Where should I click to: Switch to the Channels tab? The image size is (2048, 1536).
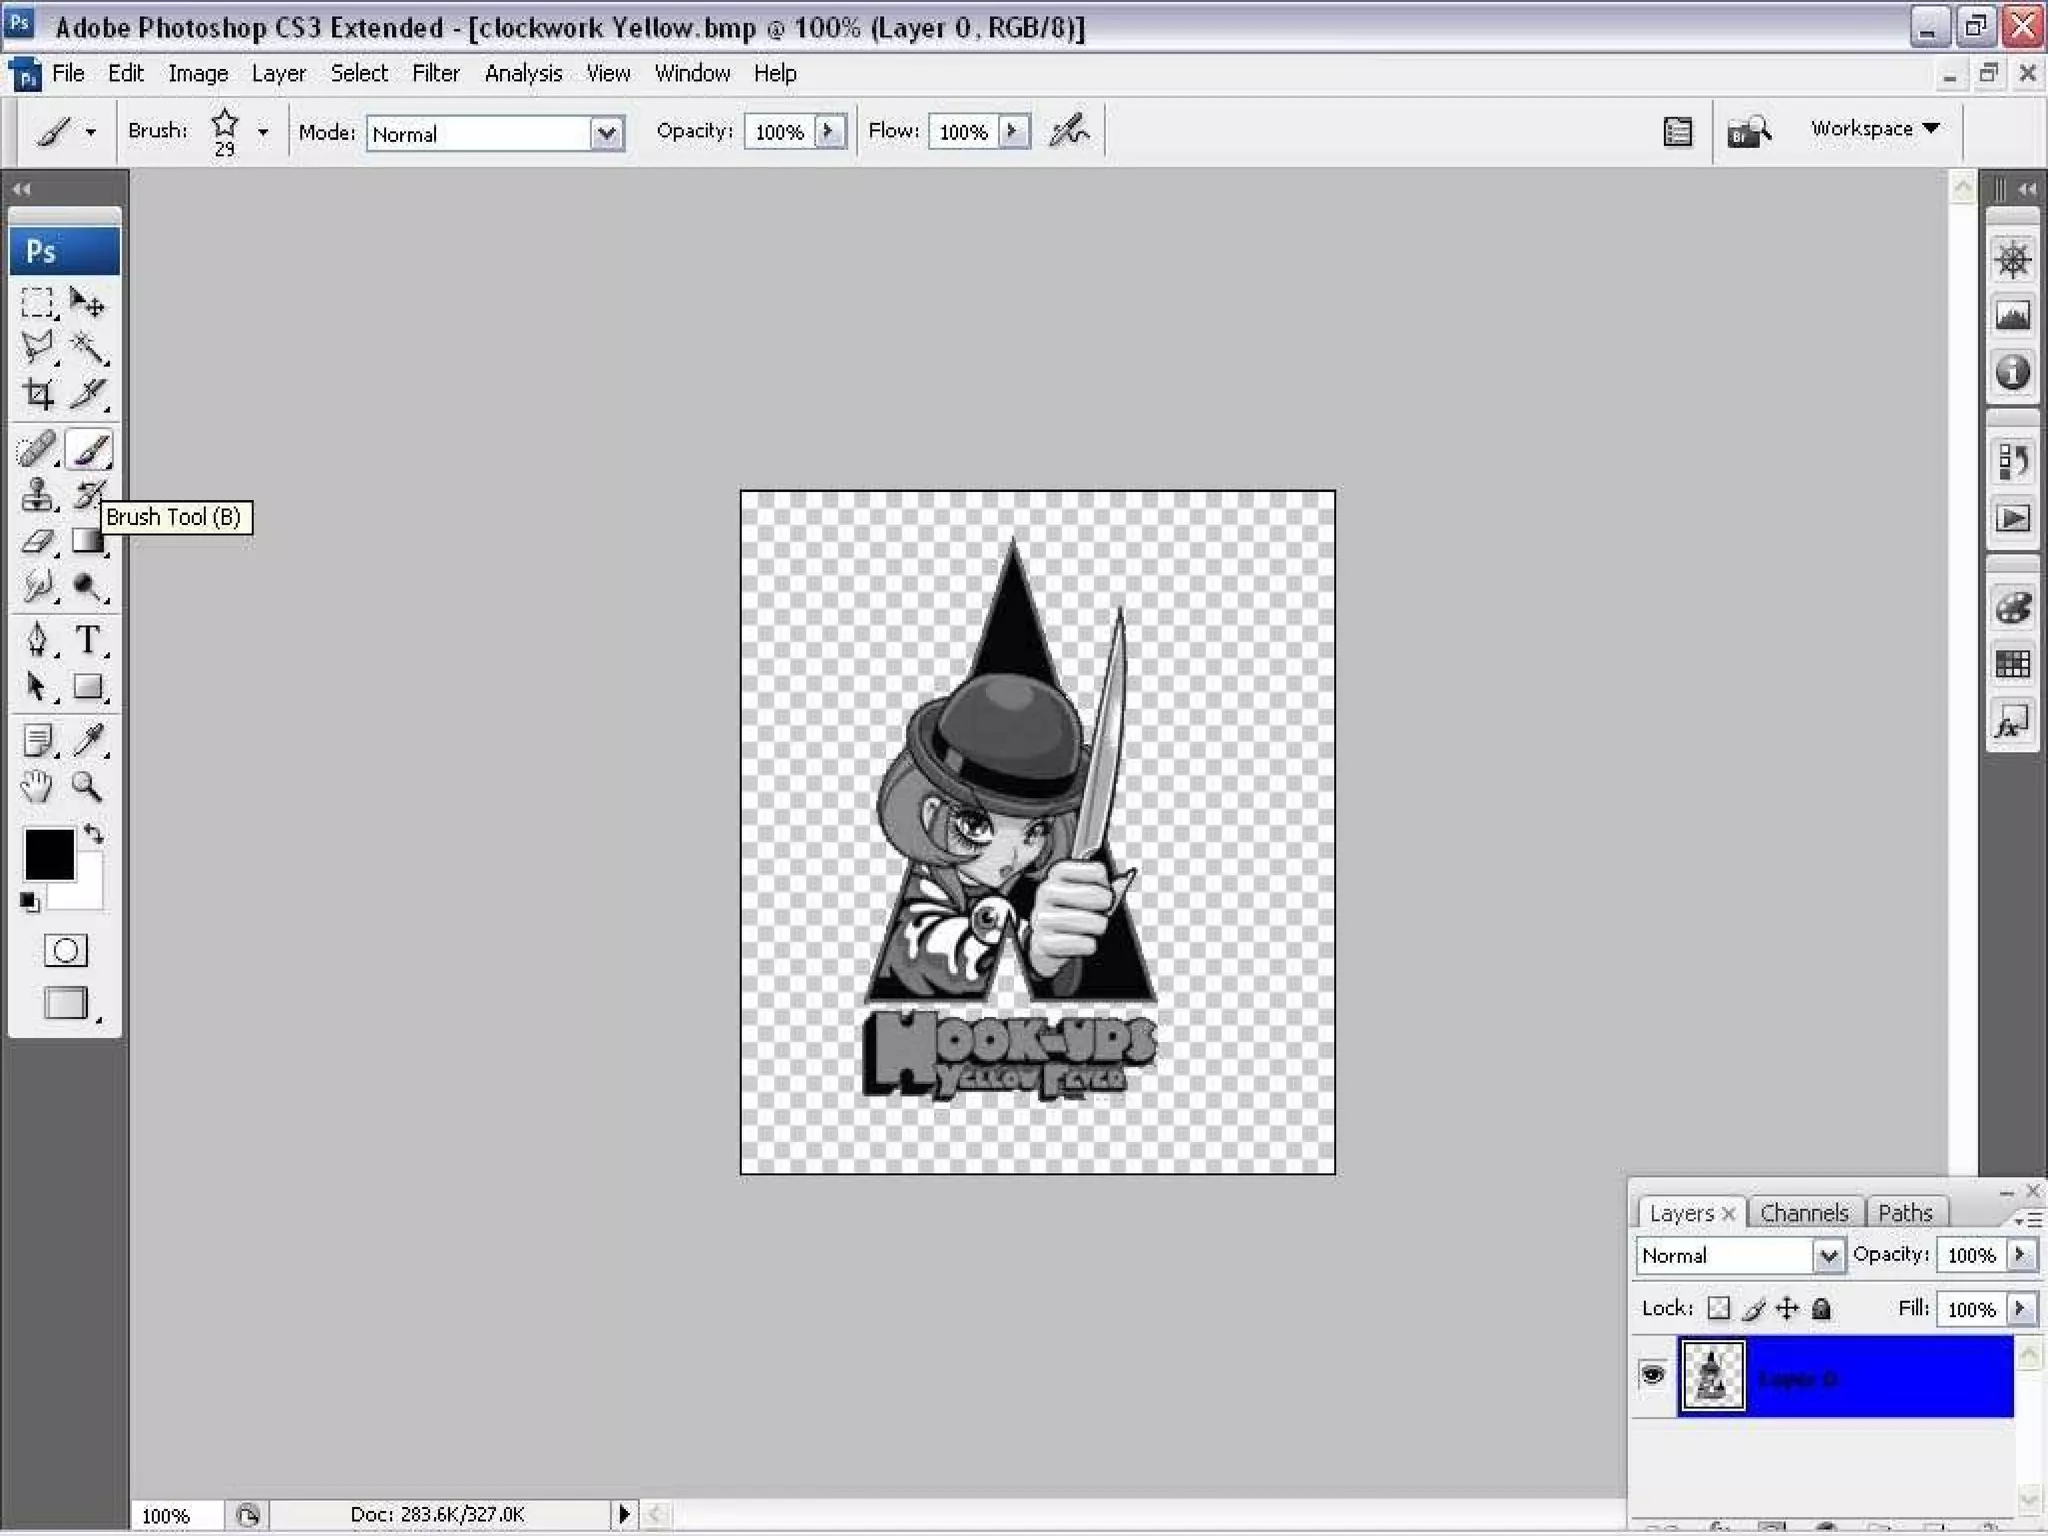(1803, 1213)
